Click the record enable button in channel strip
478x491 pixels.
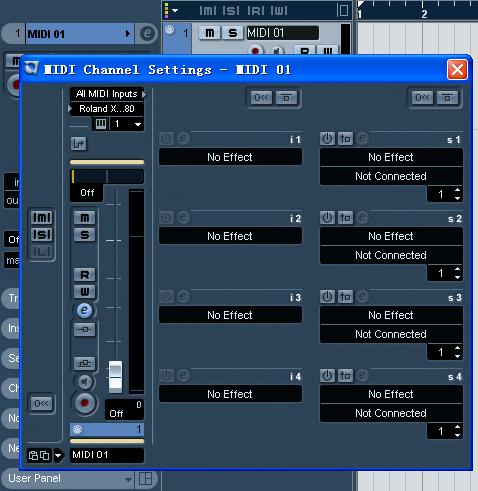pos(85,403)
